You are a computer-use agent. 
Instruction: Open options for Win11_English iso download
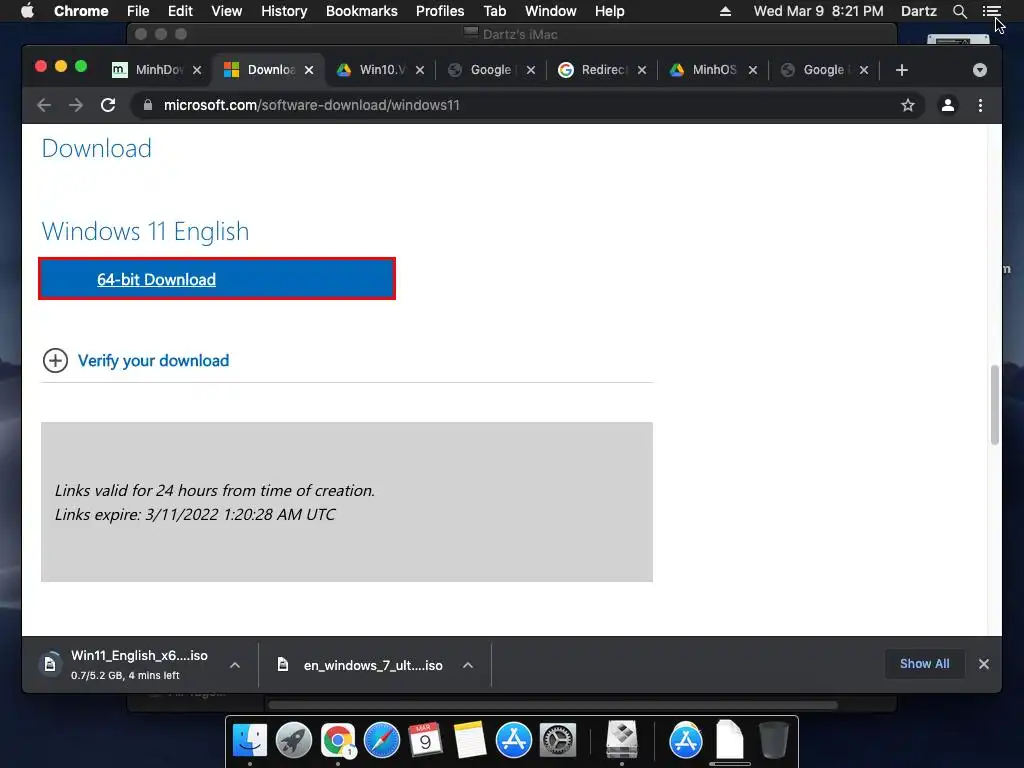pyautogui.click(x=235, y=665)
